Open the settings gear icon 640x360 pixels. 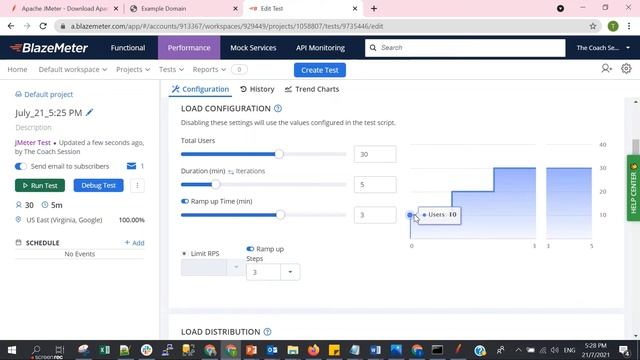click(x=626, y=69)
